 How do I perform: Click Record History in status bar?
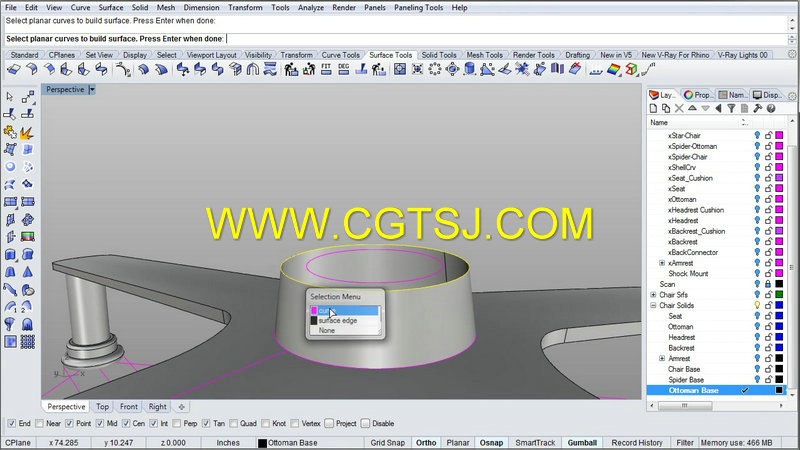point(637,443)
